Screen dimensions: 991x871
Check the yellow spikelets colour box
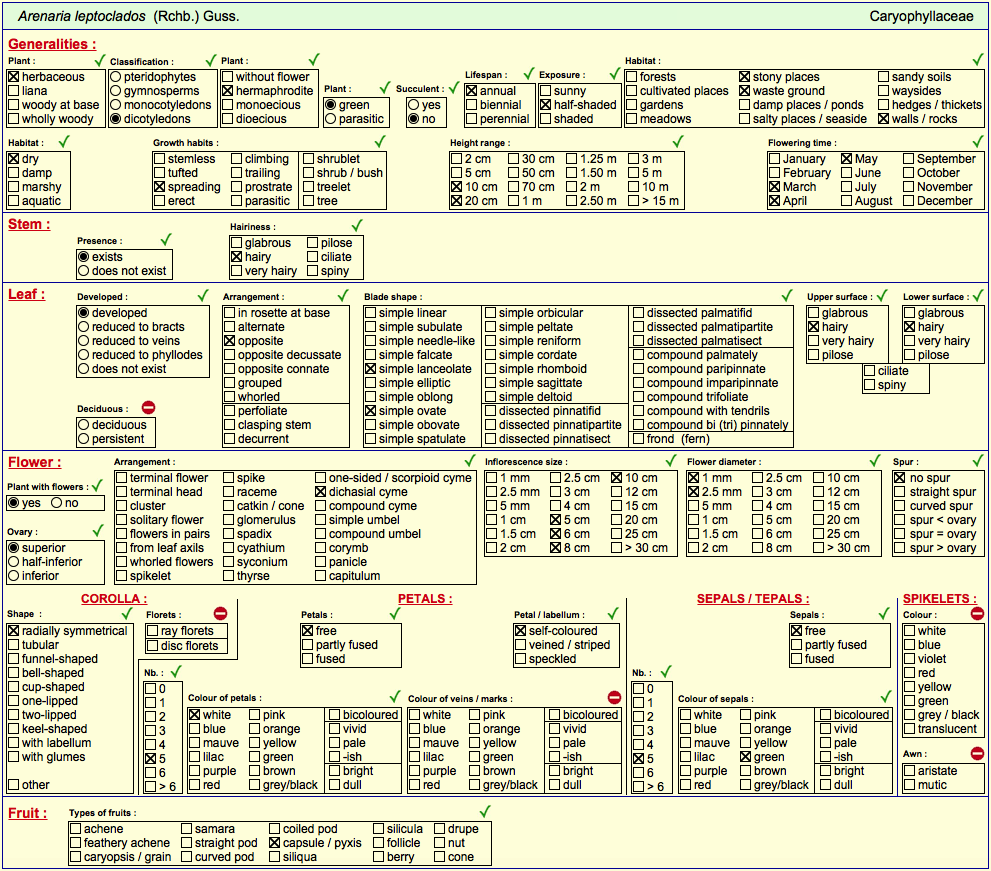[x=909, y=687]
